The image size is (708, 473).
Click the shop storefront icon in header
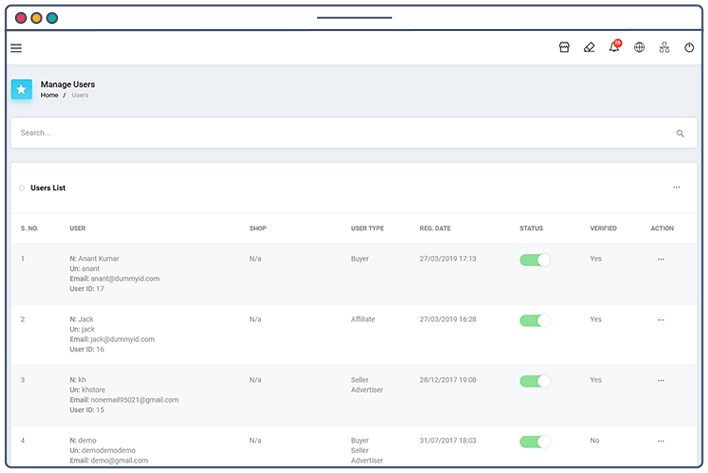tap(564, 47)
